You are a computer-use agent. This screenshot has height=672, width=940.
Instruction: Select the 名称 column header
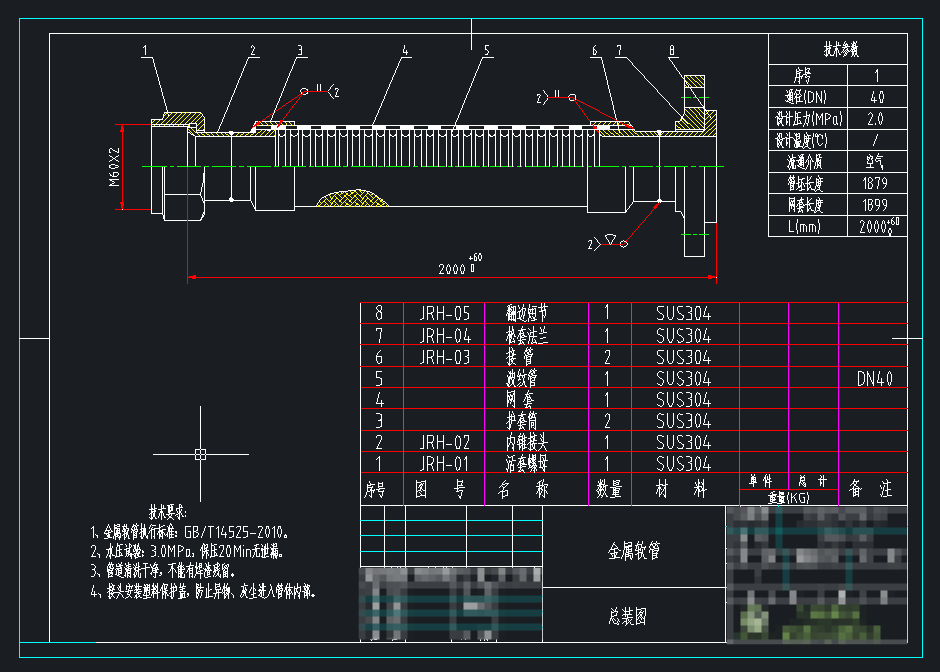pyautogui.click(x=523, y=490)
